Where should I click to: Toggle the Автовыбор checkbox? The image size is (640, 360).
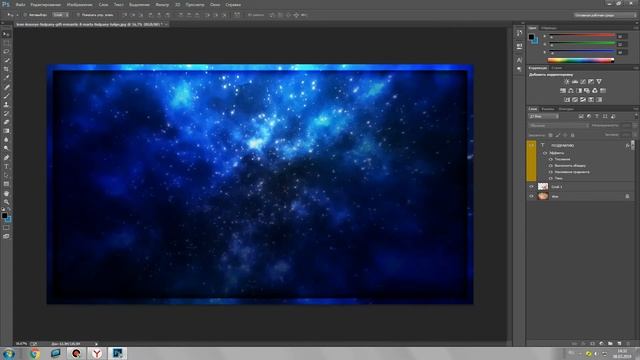[x=25, y=15]
